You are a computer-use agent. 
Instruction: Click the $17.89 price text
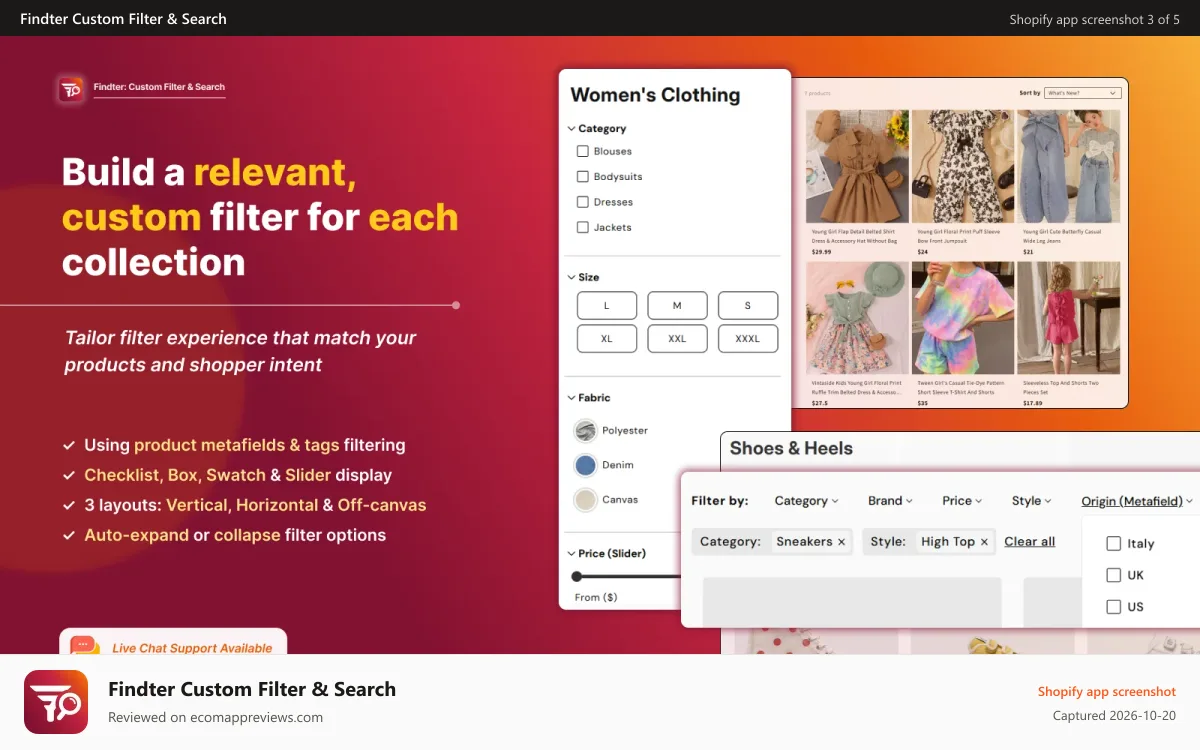tap(1032, 404)
